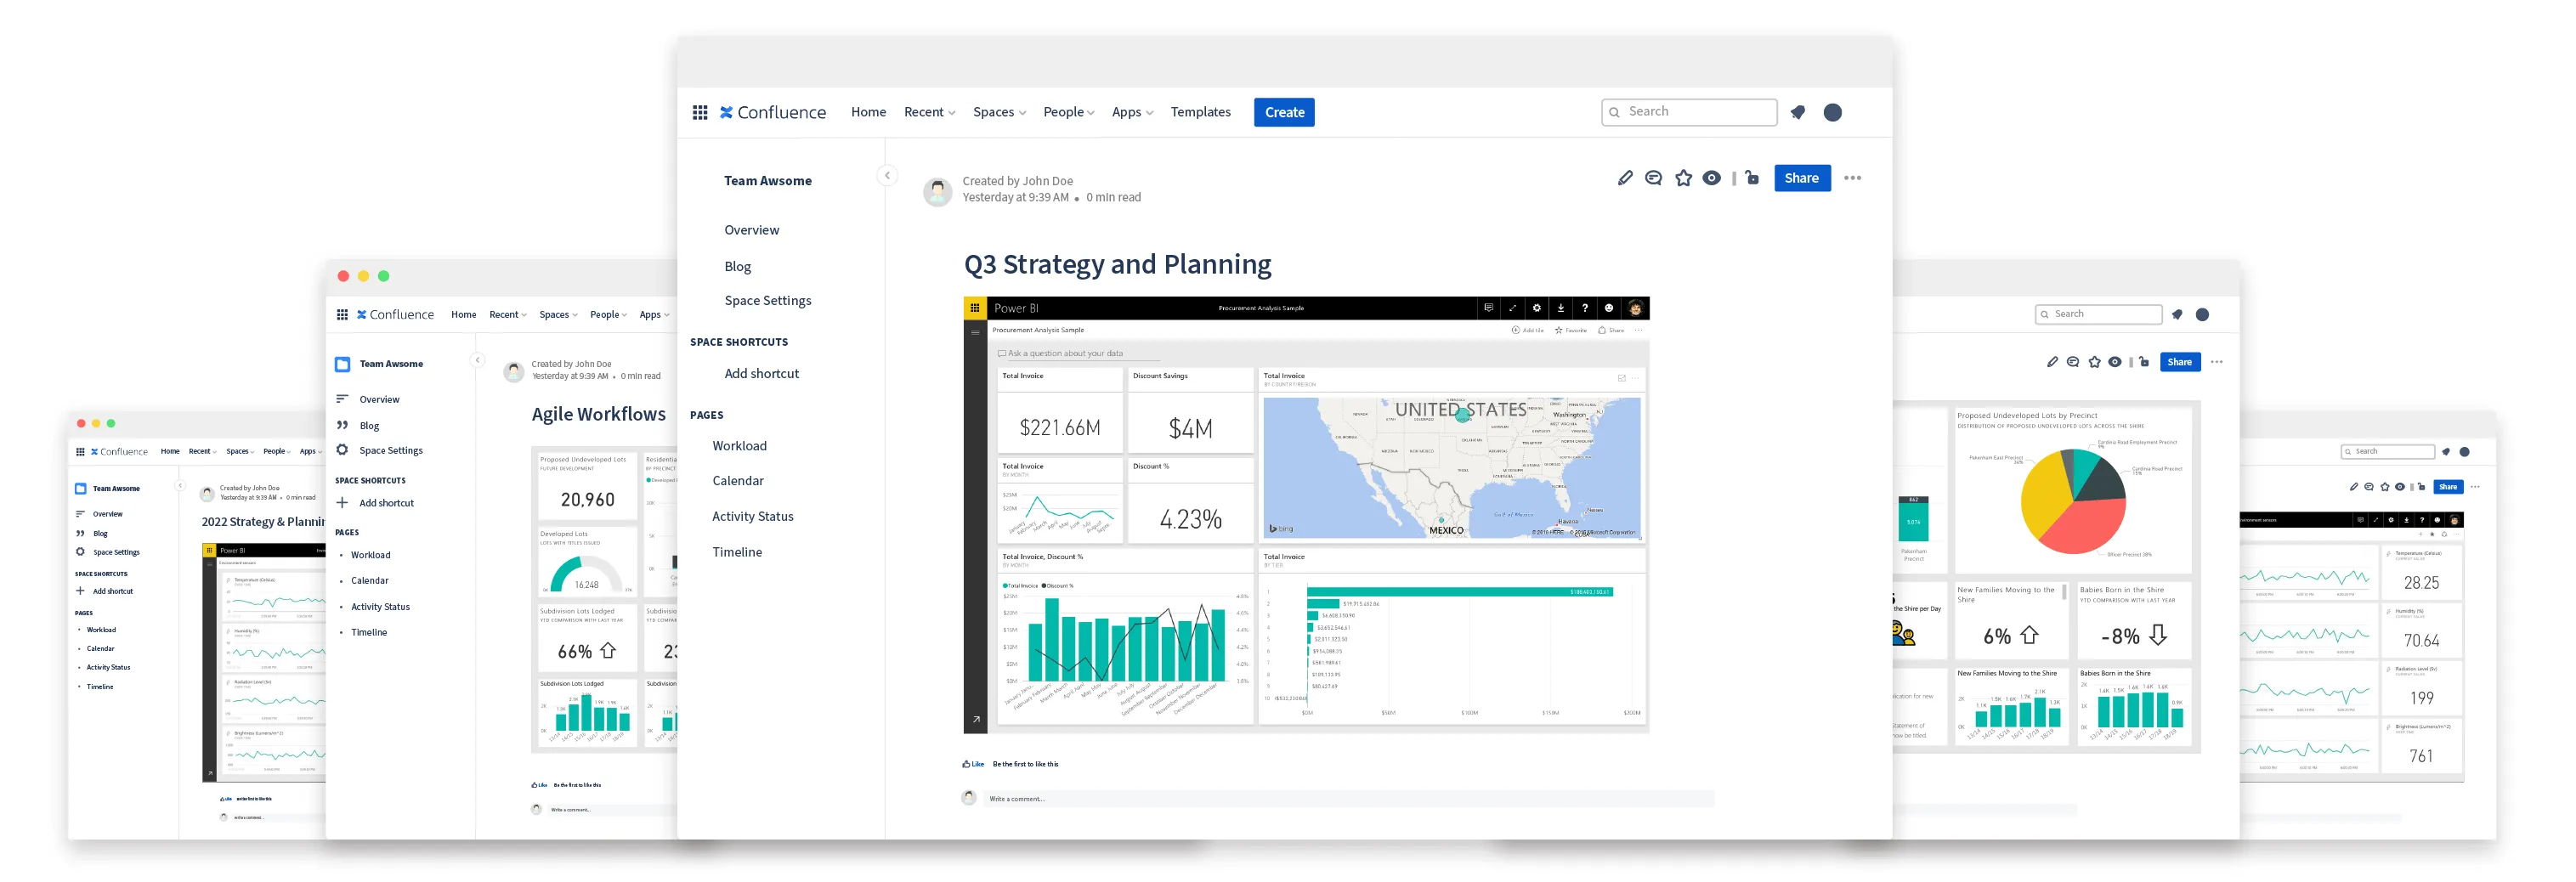2576x882 pixels.
Task: Open the app switcher in the Agile Workflows window
Action: coord(342,315)
